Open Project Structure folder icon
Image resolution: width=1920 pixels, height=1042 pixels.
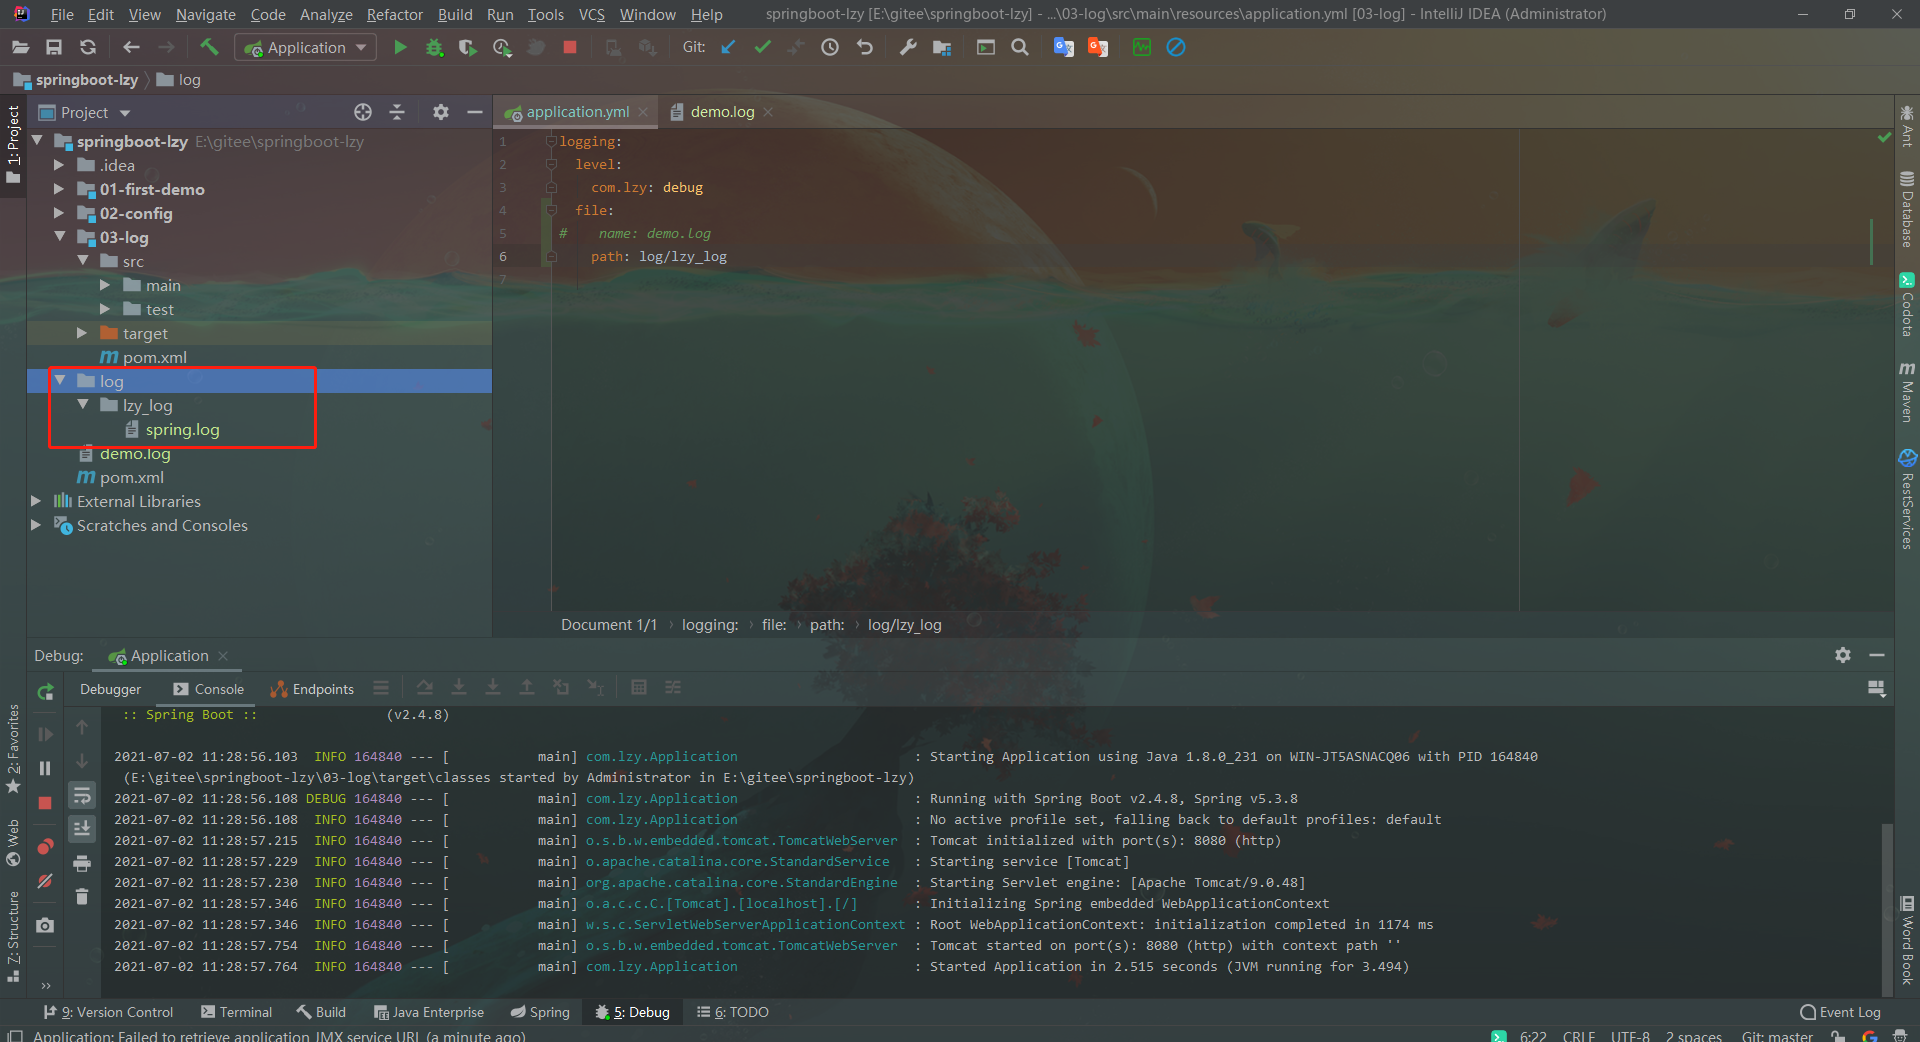(x=942, y=47)
